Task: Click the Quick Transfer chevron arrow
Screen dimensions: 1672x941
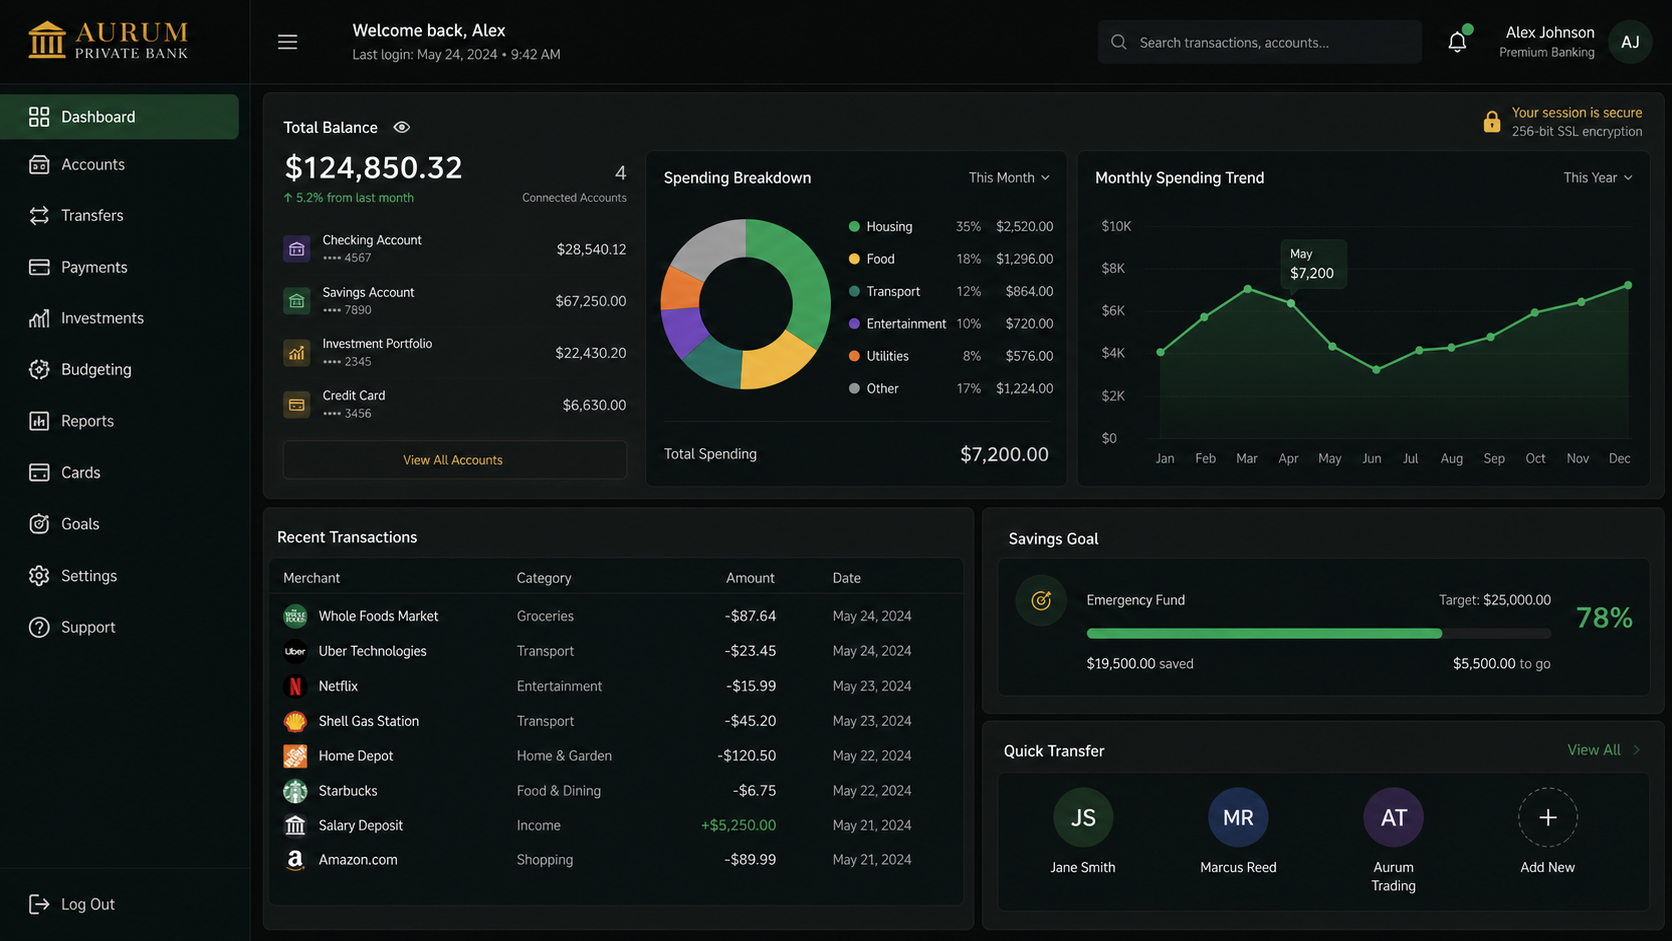Action: [x=1637, y=750]
